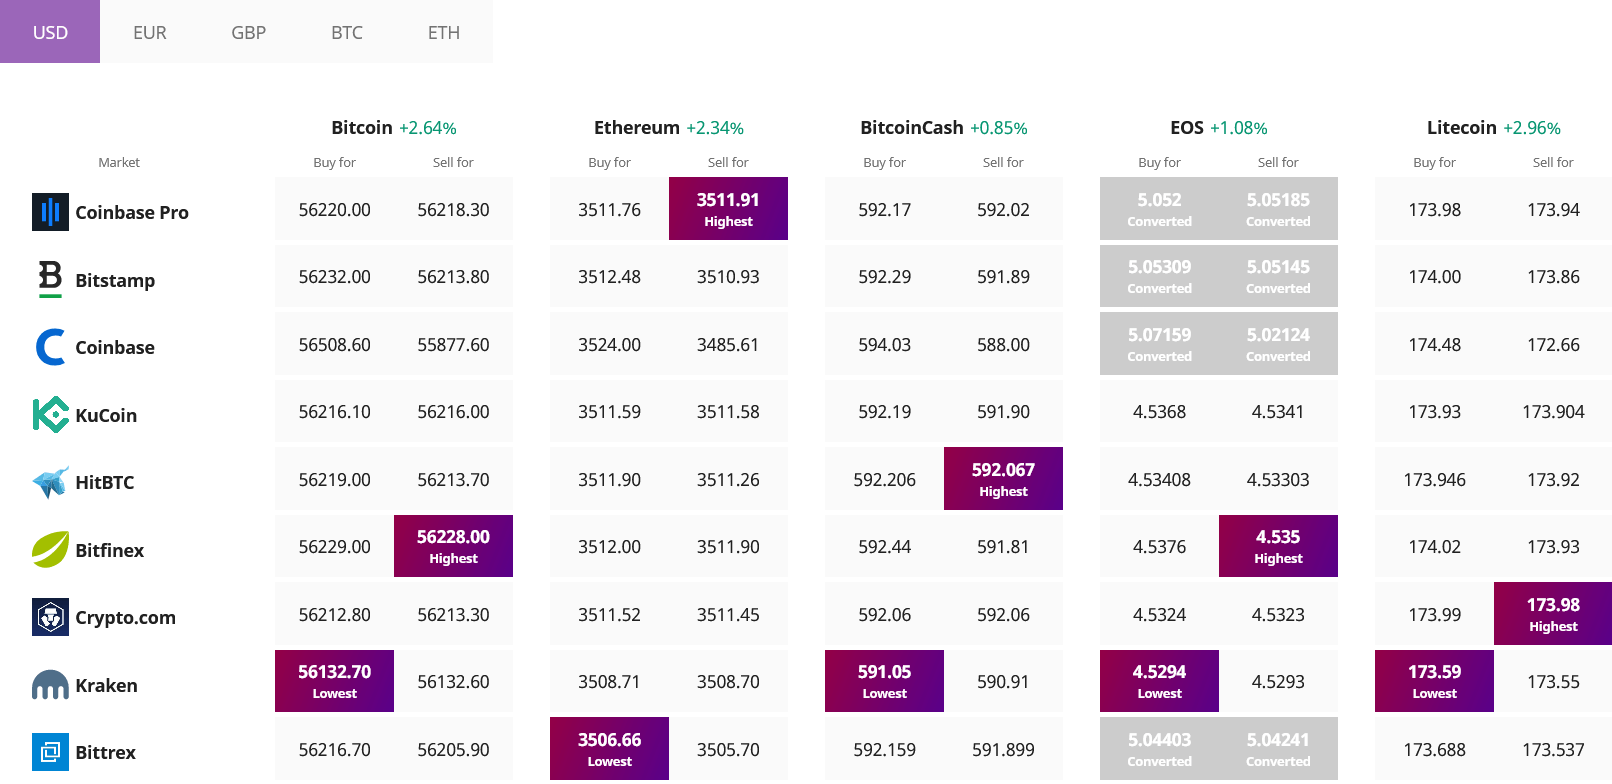Click Bittrex Bitcoin sell price 56205.90
The height and width of the screenshot is (784, 1612).
point(453,750)
